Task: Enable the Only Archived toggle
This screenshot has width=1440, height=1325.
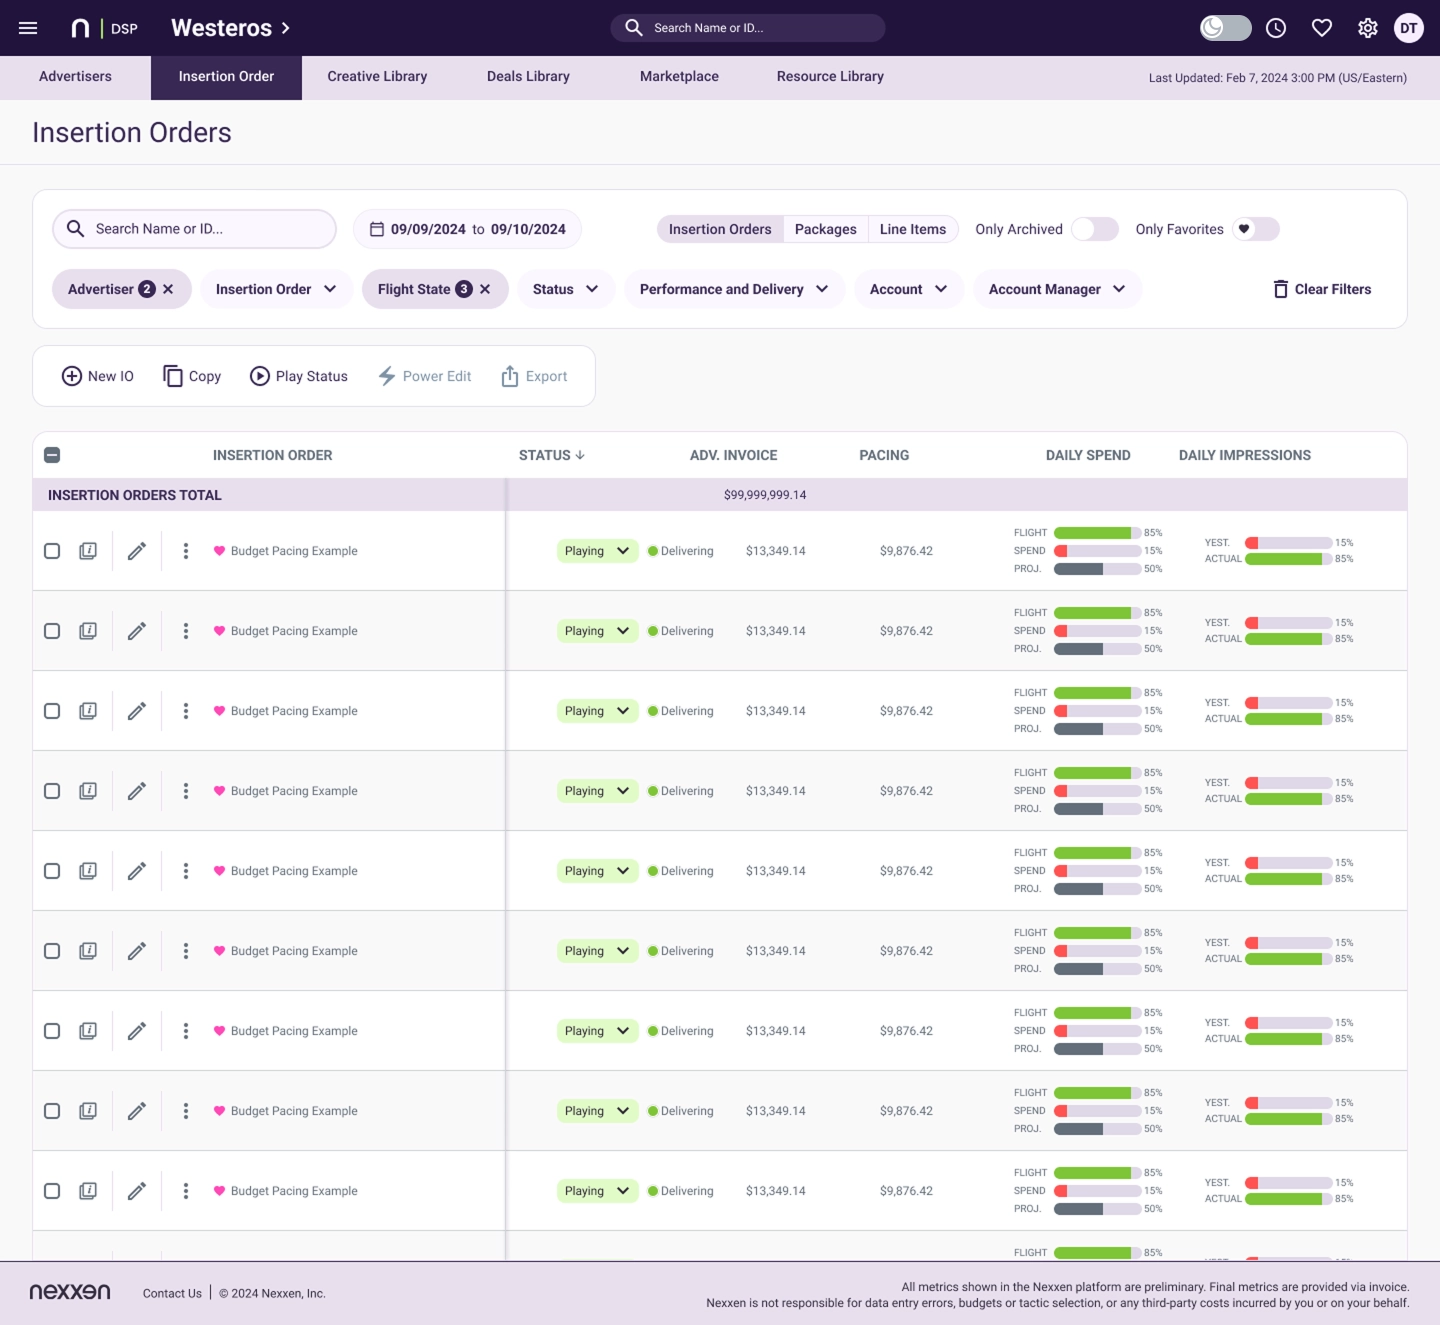Action: [1094, 229]
